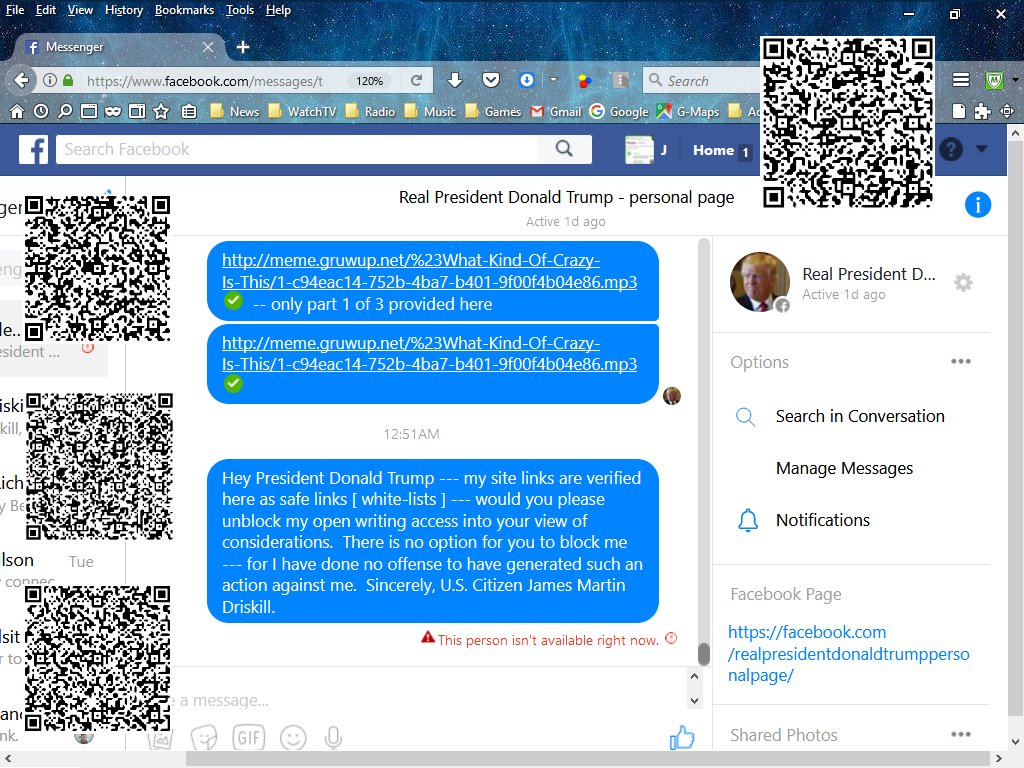This screenshot has width=1024, height=768.
Task: Open the Games bookmark folder
Action: pos(493,112)
